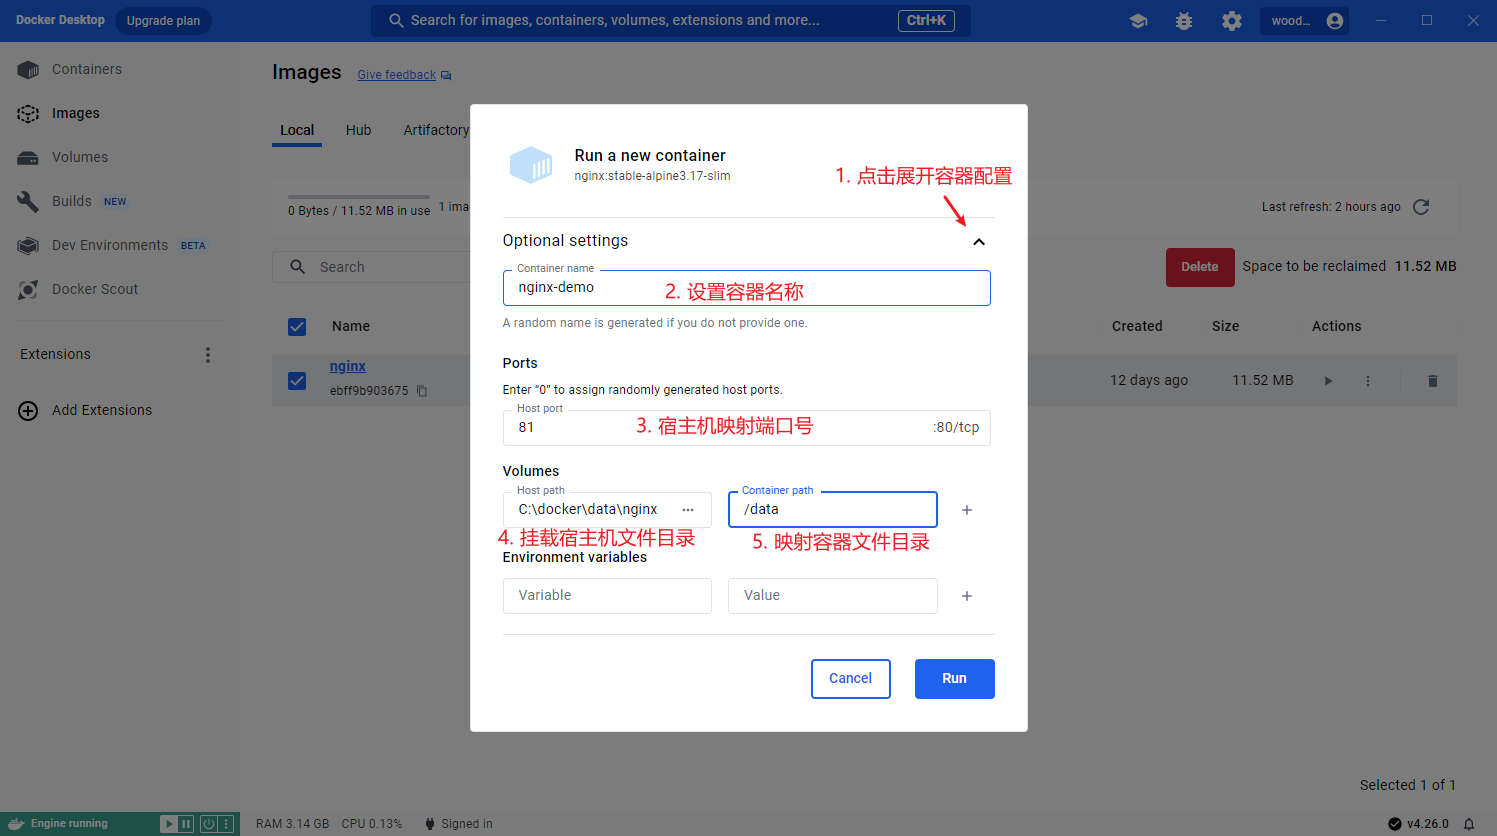The image size is (1497, 836).
Task: Delete nginx image trash icon
Action: (x=1433, y=381)
